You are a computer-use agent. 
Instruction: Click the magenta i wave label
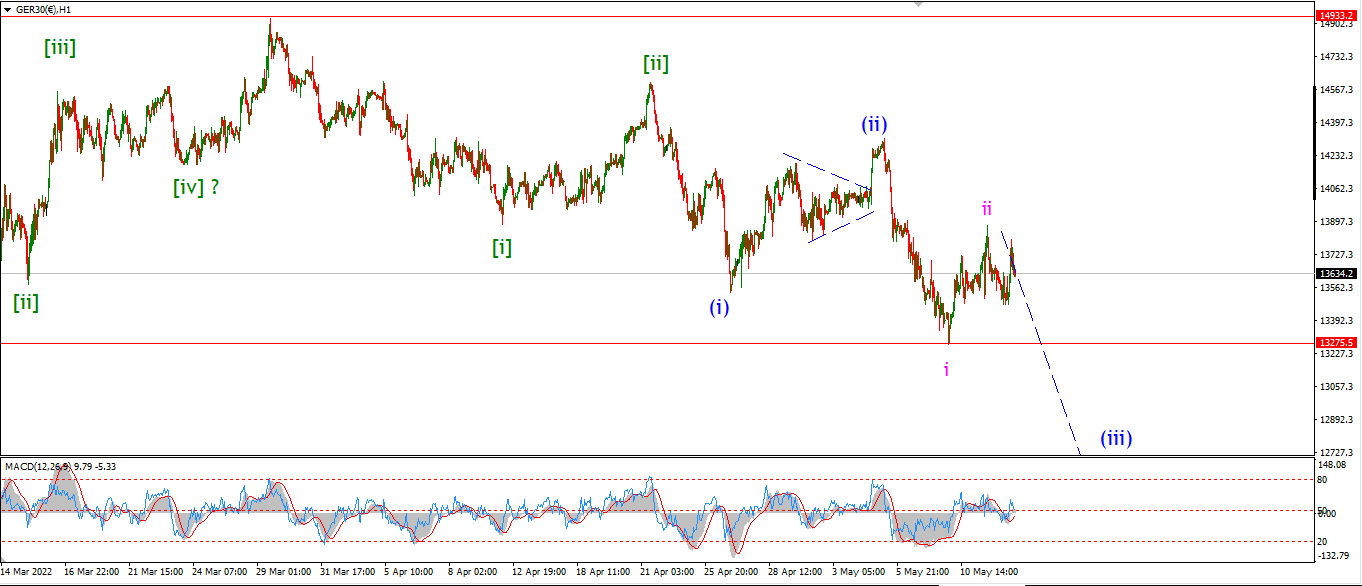(x=946, y=369)
